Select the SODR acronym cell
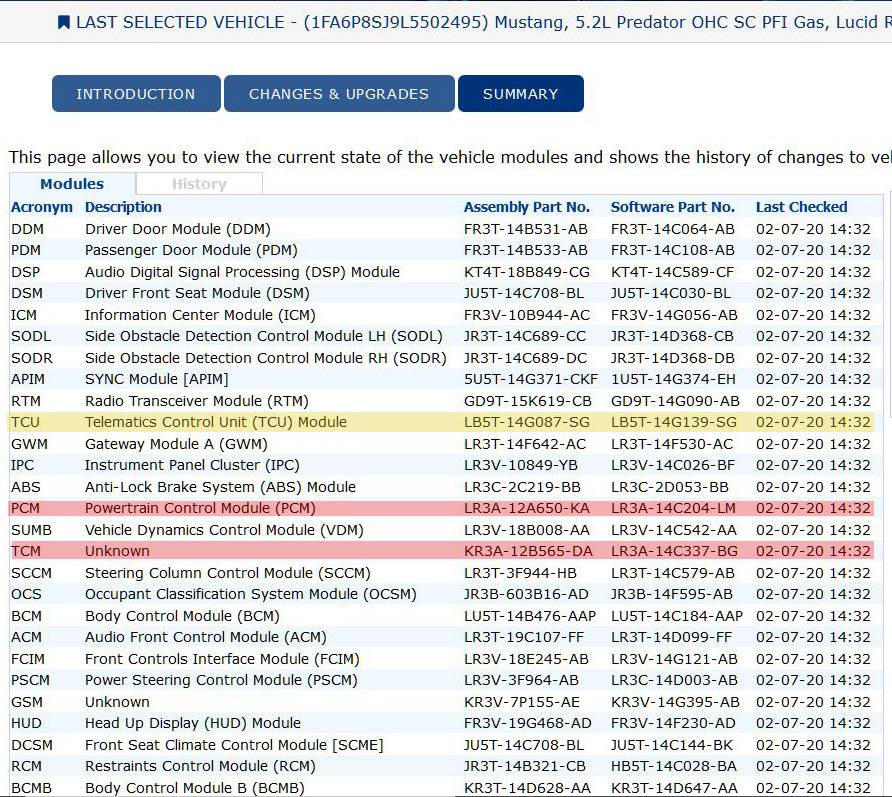Viewport: 892px width, 797px height. 32,358
